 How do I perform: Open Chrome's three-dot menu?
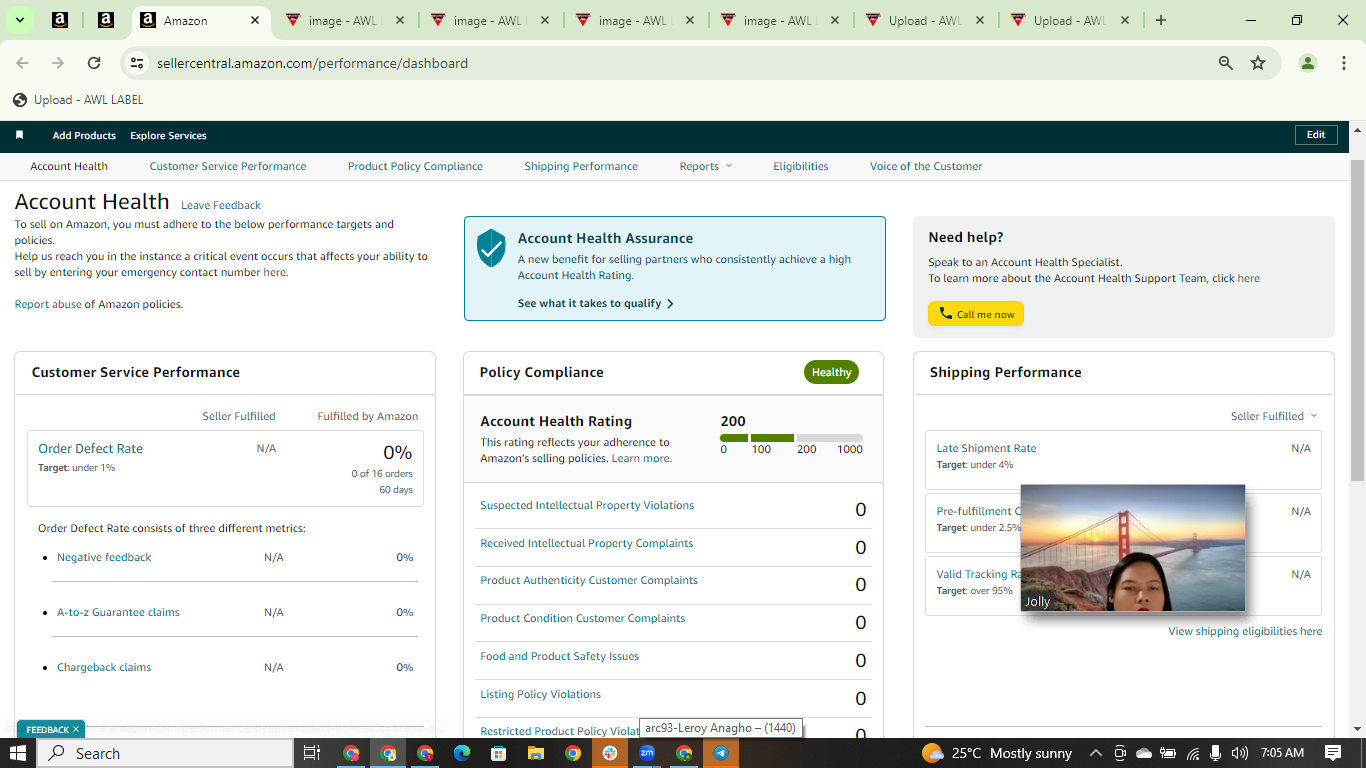[x=1343, y=63]
